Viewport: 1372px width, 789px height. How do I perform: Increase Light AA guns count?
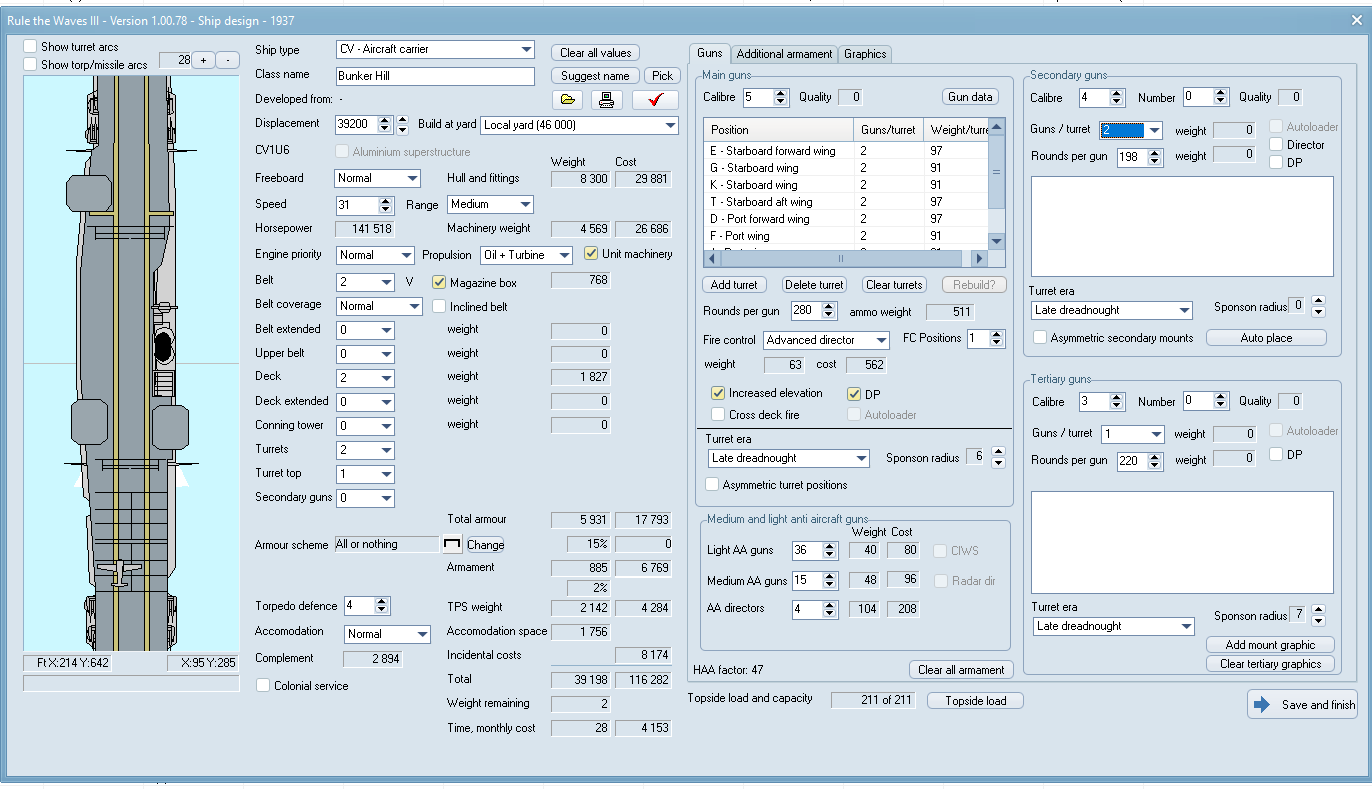pyautogui.click(x=829, y=546)
